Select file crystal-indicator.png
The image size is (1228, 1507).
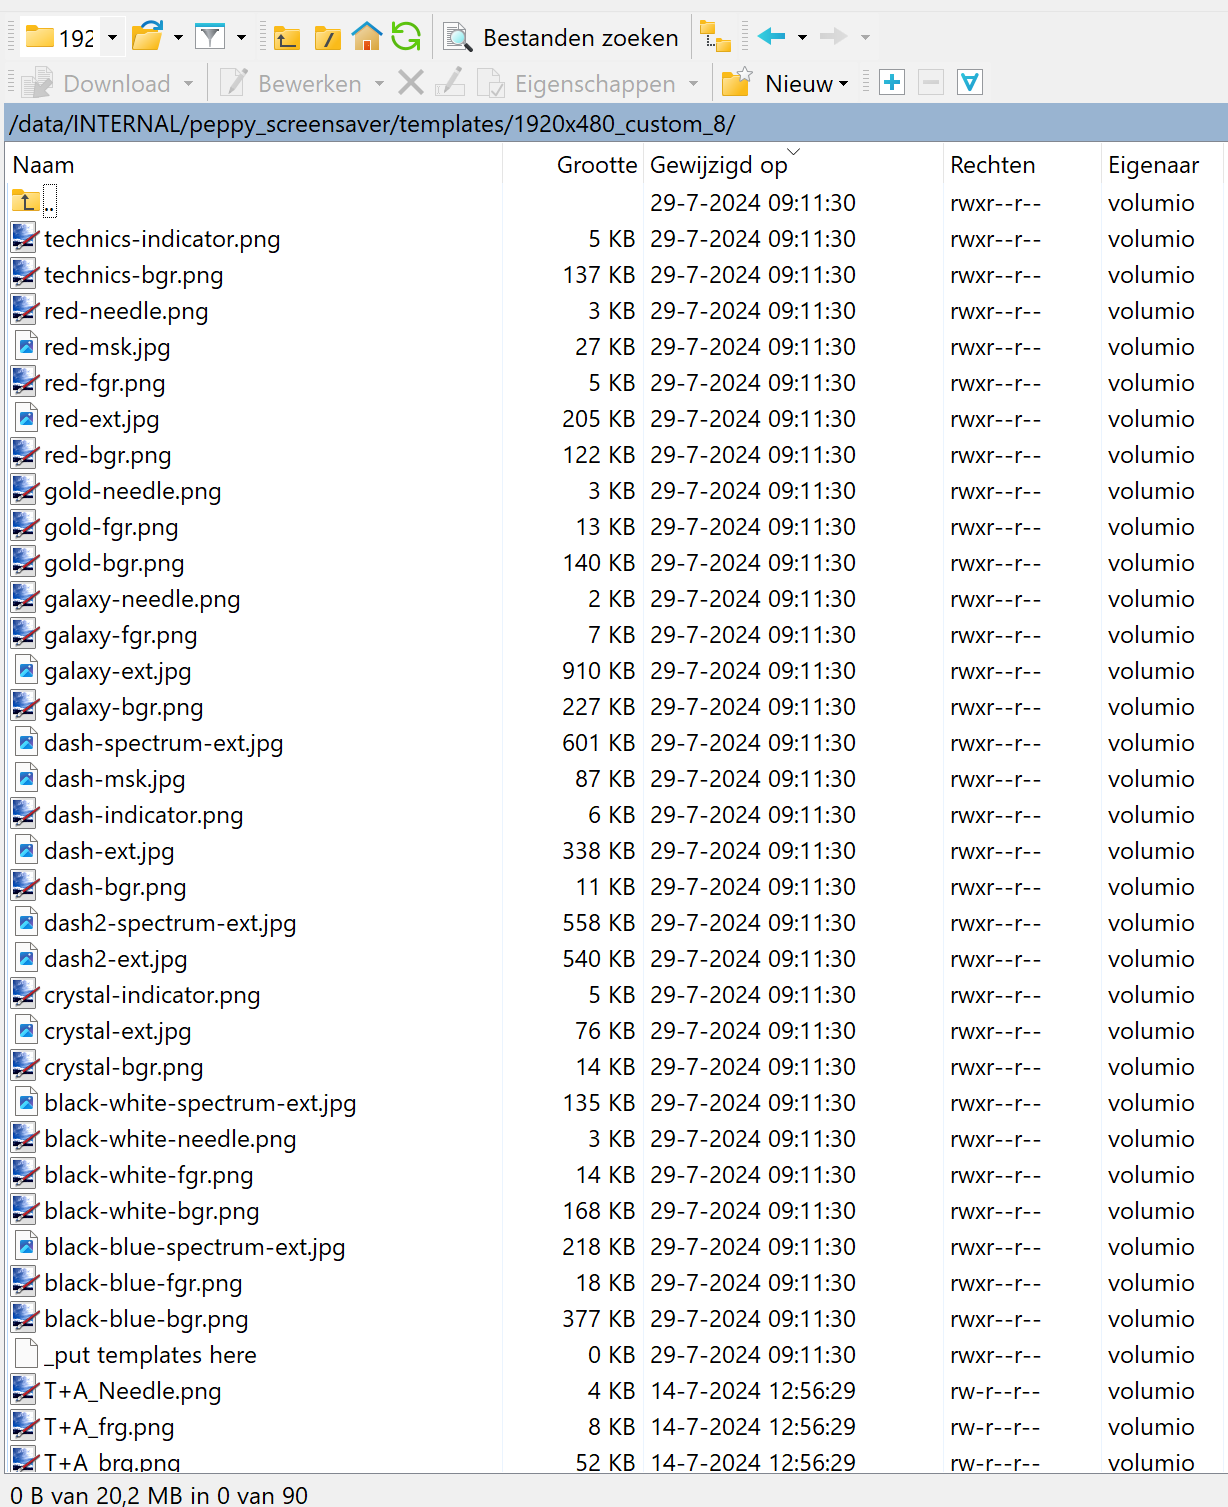coord(152,995)
